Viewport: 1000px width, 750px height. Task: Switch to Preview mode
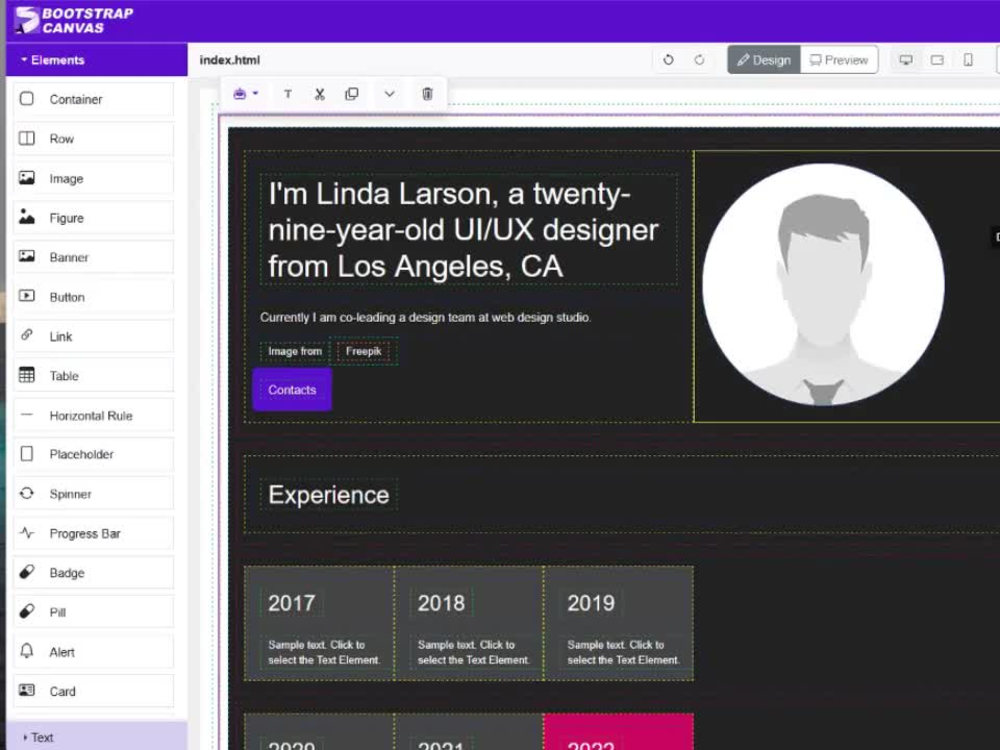839,60
